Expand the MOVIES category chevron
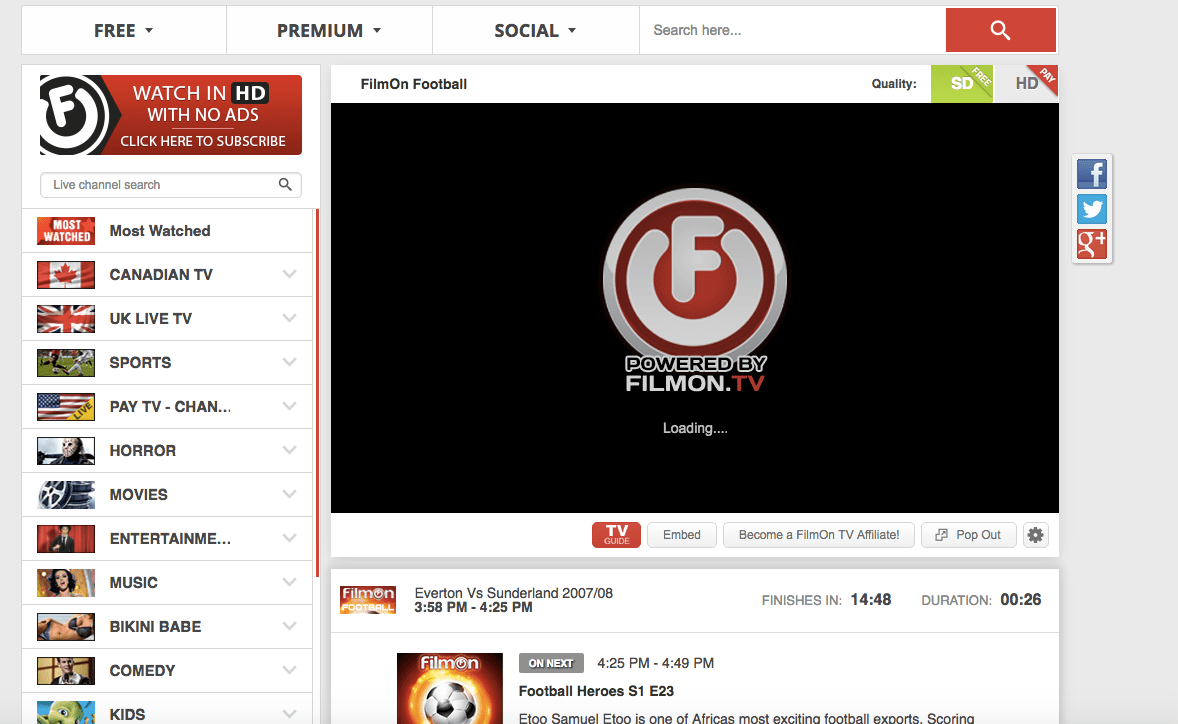This screenshot has width=1178, height=724. click(x=289, y=494)
